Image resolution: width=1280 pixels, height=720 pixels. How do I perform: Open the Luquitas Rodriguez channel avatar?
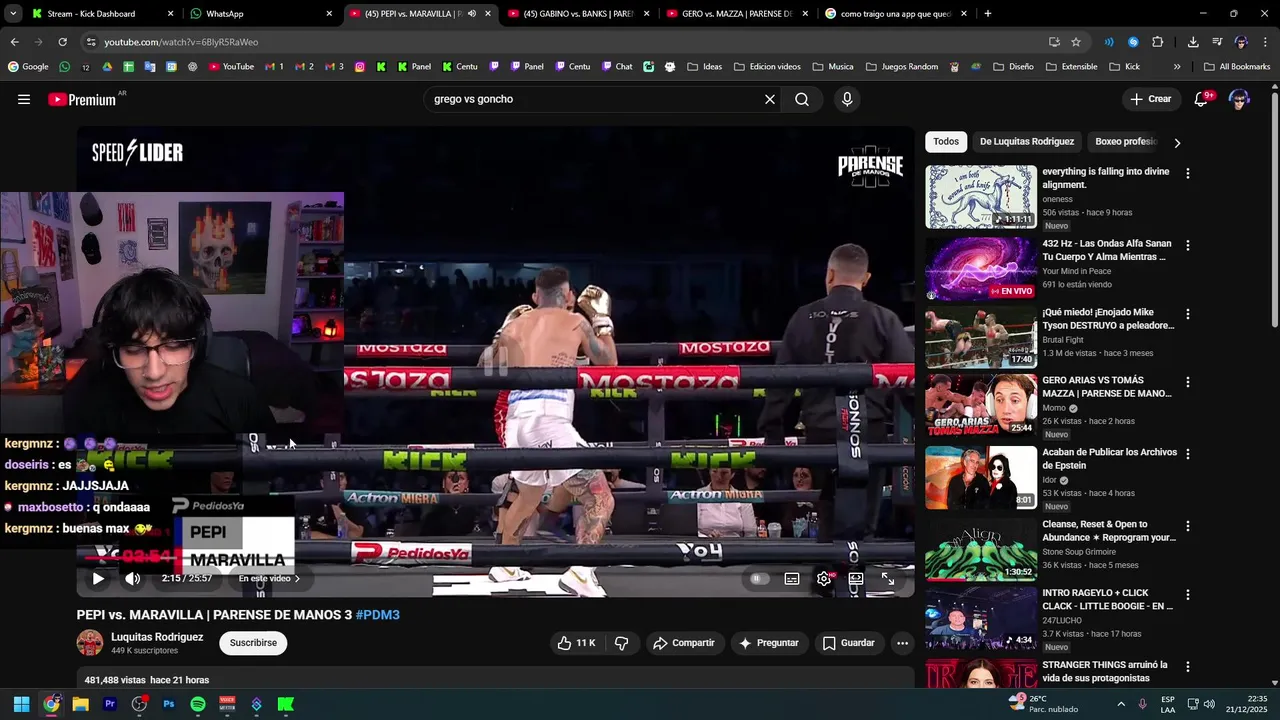point(90,643)
